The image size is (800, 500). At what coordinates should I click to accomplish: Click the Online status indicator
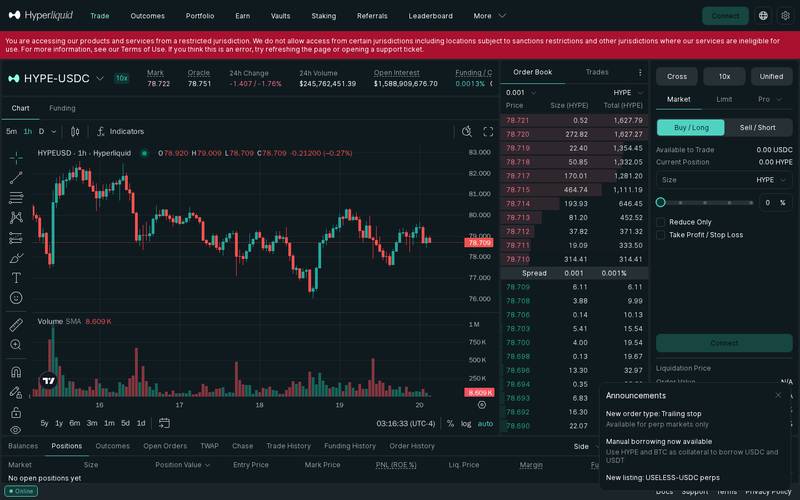pos(21,491)
